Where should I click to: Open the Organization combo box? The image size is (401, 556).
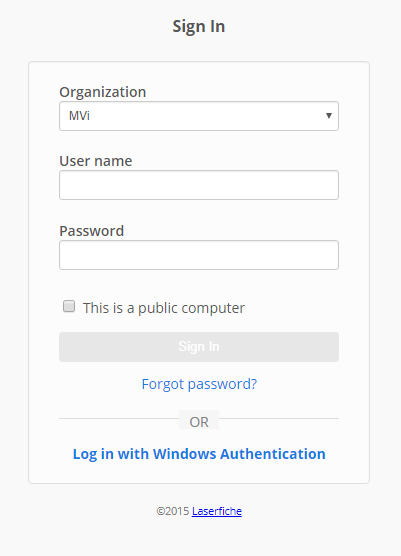(x=199, y=116)
